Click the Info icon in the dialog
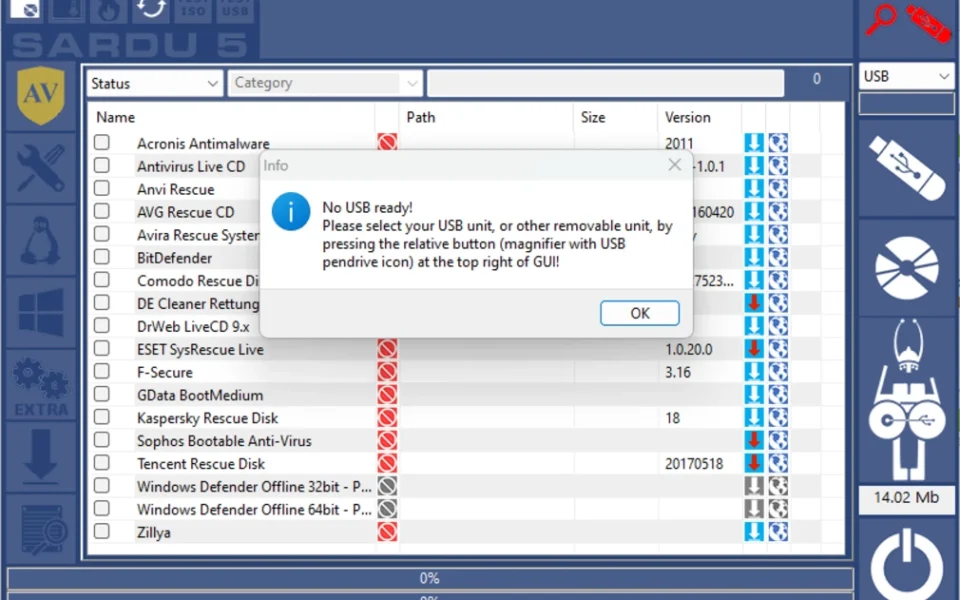The height and width of the screenshot is (600, 960). (291, 212)
